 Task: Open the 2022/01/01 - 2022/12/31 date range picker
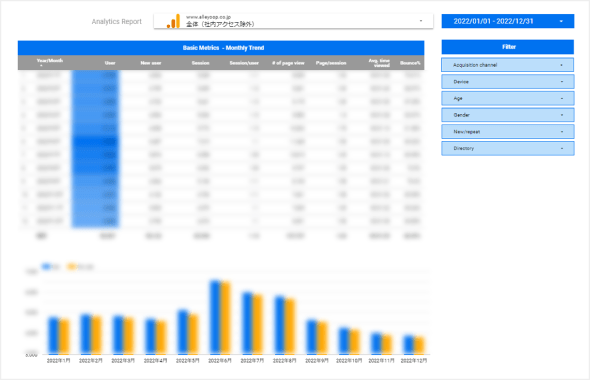pyautogui.click(x=508, y=21)
